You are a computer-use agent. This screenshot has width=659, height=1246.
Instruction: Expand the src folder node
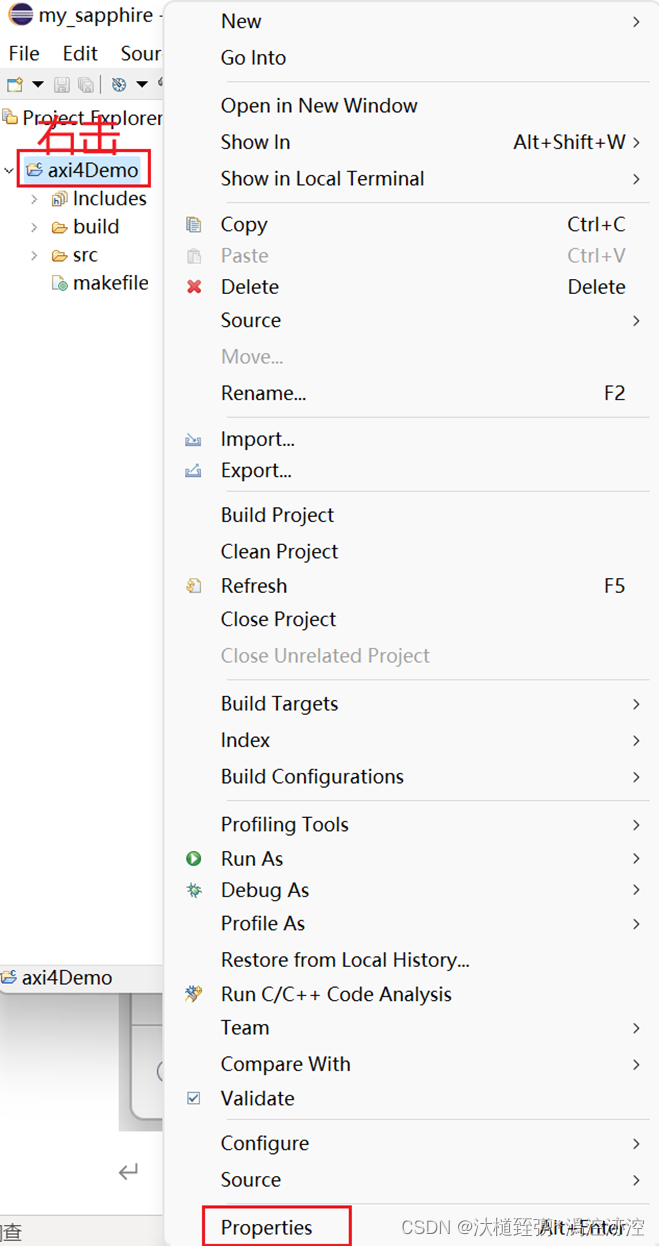[34, 256]
